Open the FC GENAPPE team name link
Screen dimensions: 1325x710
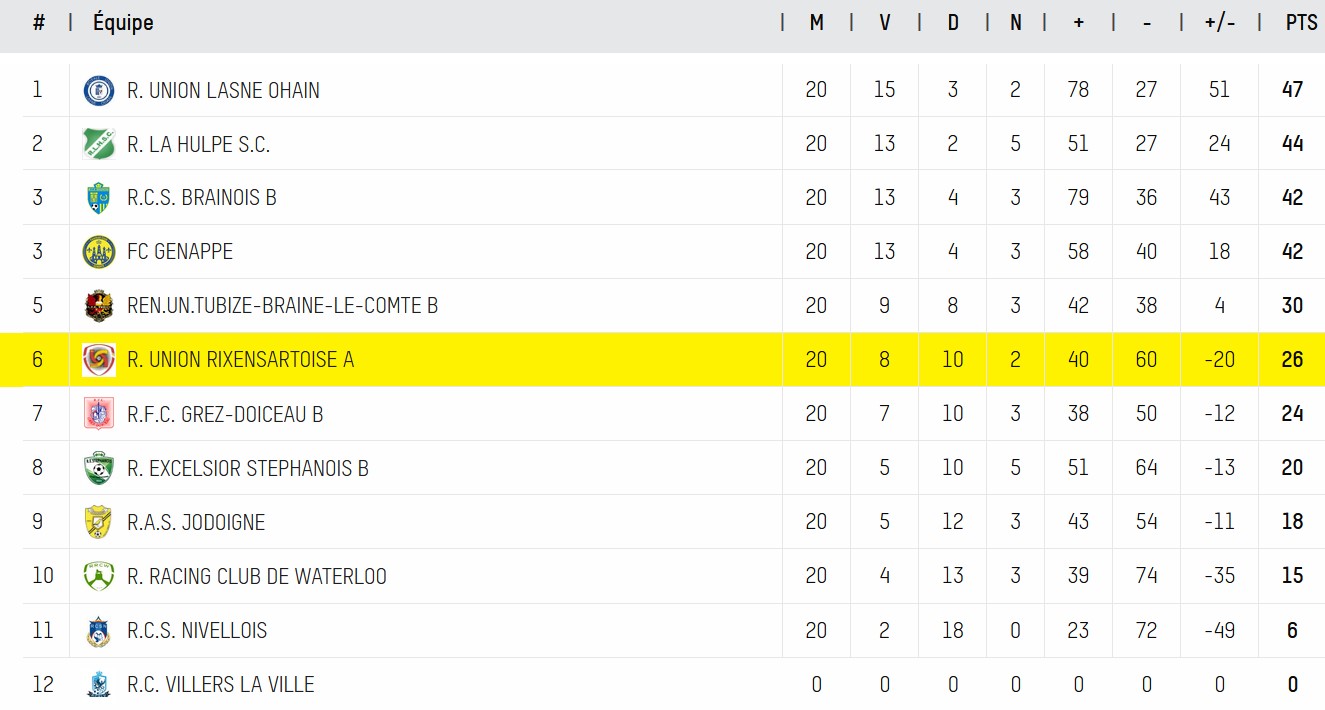(x=180, y=252)
